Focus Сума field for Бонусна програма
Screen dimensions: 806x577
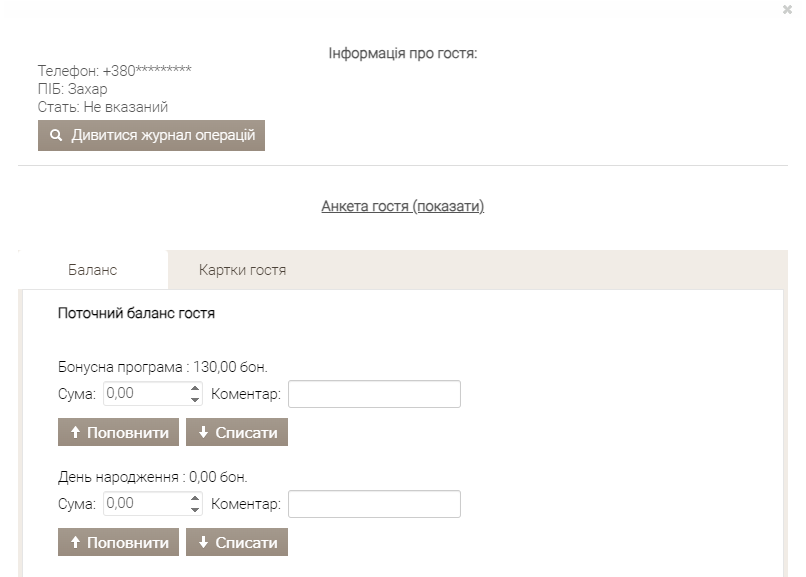tap(146, 394)
